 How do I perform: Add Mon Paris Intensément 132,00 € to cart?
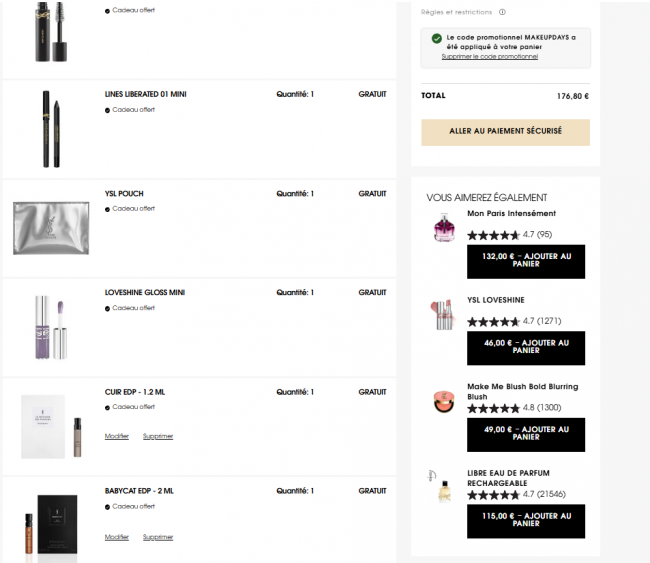(526, 261)
